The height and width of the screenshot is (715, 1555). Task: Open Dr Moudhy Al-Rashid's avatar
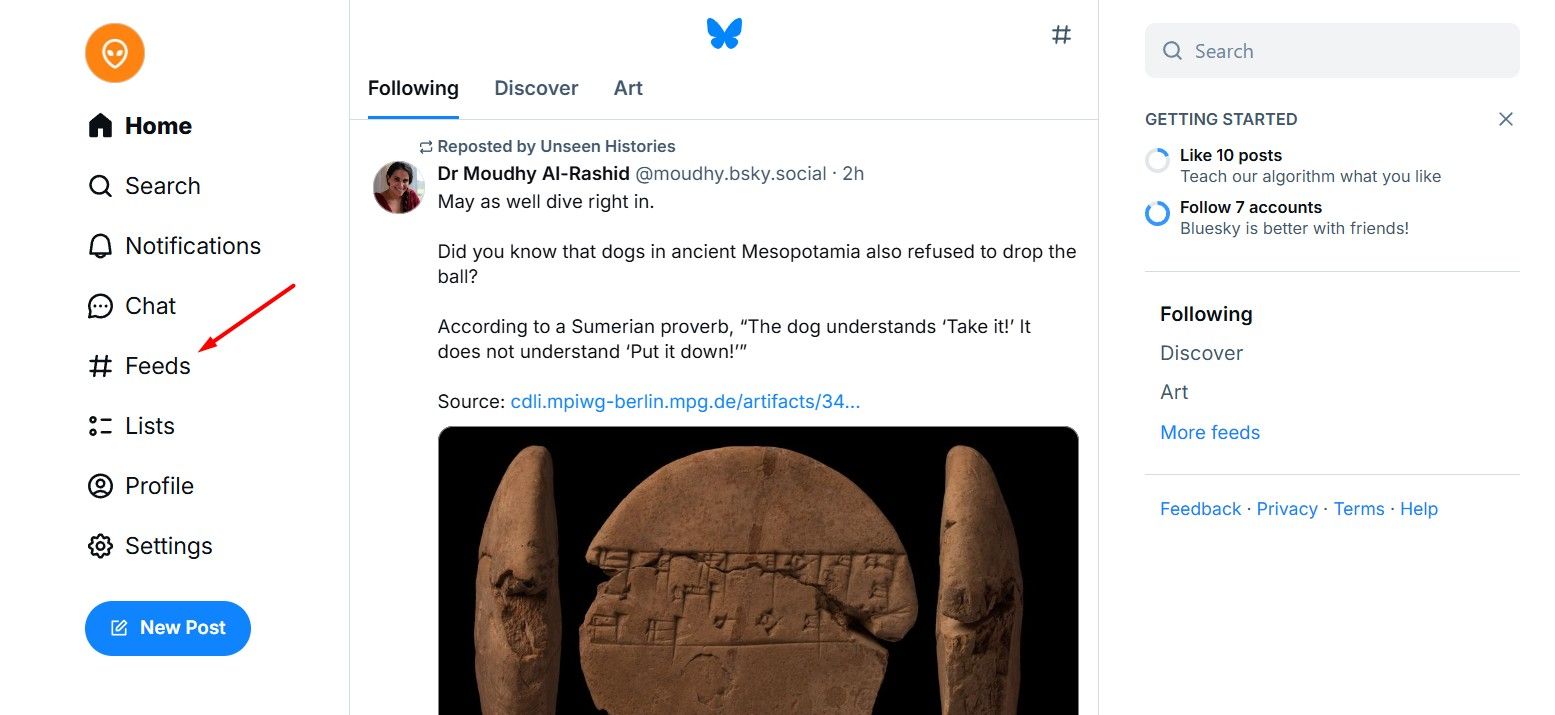pos(398,187)
